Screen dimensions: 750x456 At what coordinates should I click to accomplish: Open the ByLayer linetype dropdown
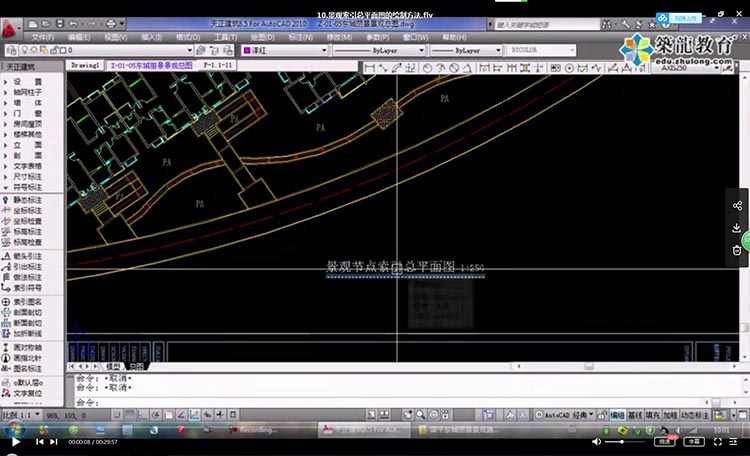coord(421,50)
